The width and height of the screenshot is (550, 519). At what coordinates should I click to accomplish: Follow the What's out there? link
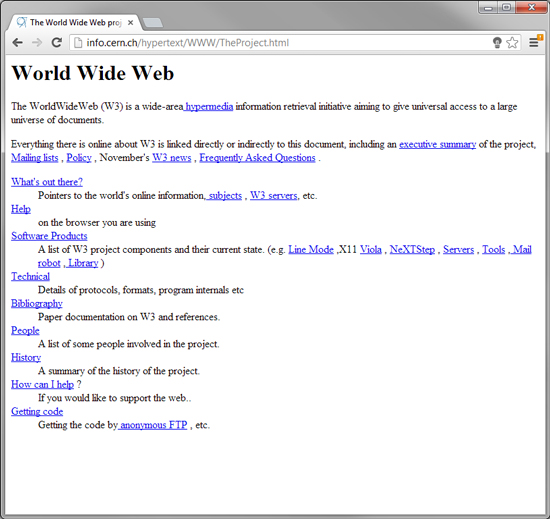(47, 182)
